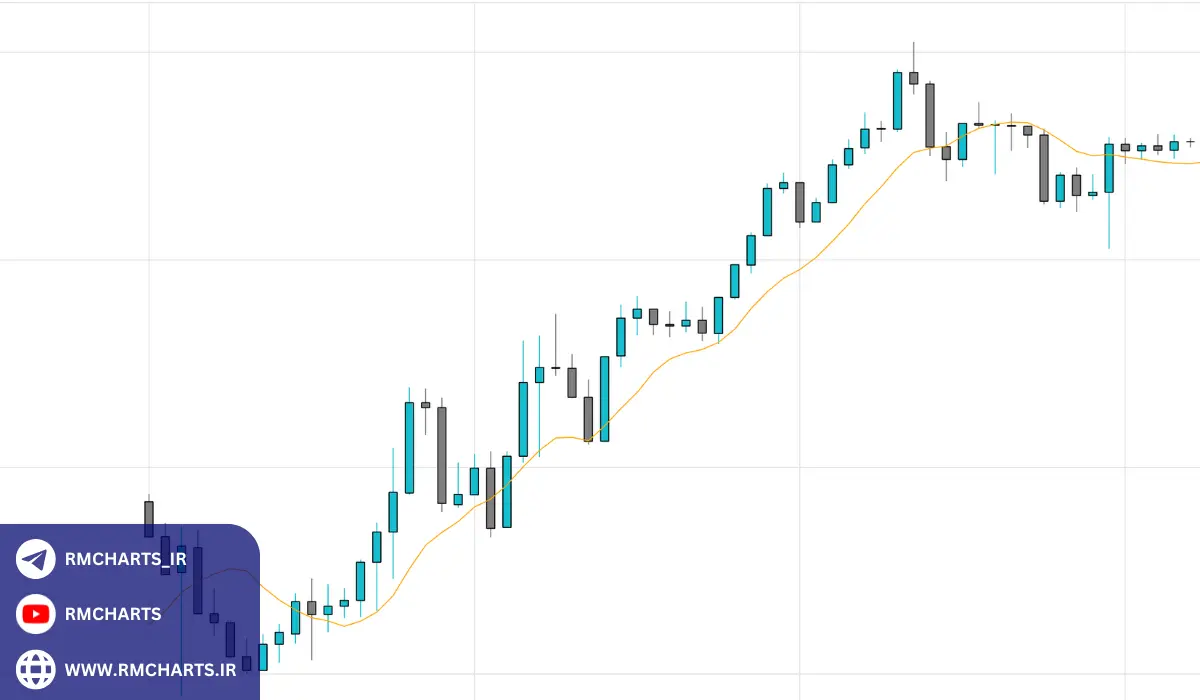This screenshot has height=700, width=1200.
Task: Click the second-to-last cyan candle on the right
Action: [x=1141, y=148]
